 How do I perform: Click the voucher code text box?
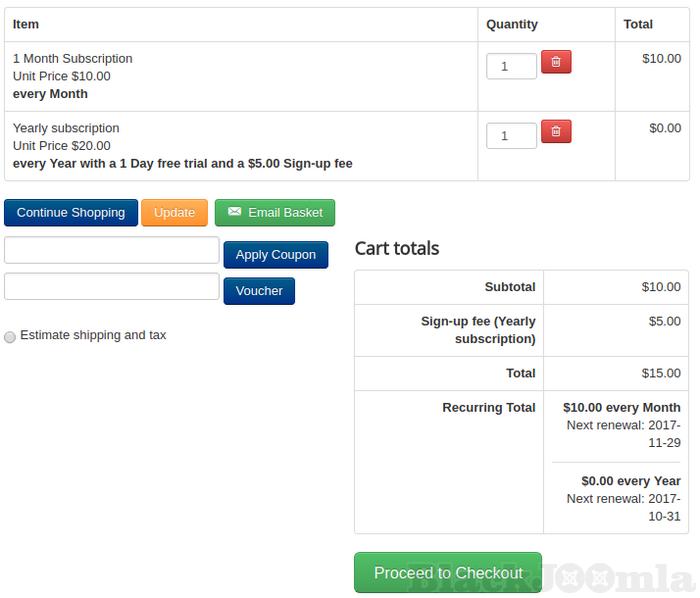pyautogui.click(x=112, y=286)
